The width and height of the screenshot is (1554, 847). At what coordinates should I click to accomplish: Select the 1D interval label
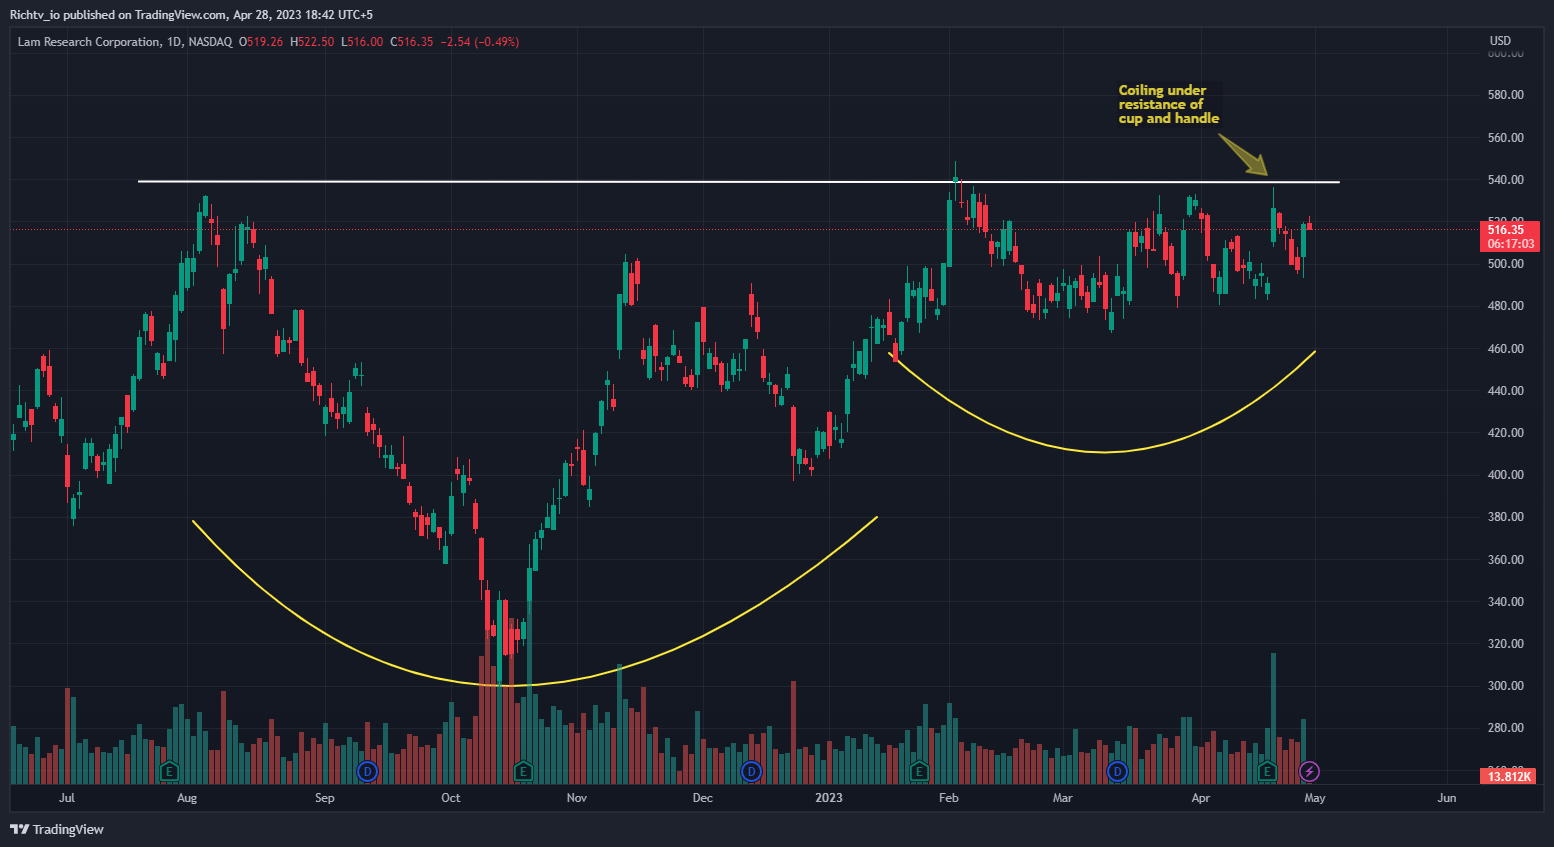pos(174,42)
